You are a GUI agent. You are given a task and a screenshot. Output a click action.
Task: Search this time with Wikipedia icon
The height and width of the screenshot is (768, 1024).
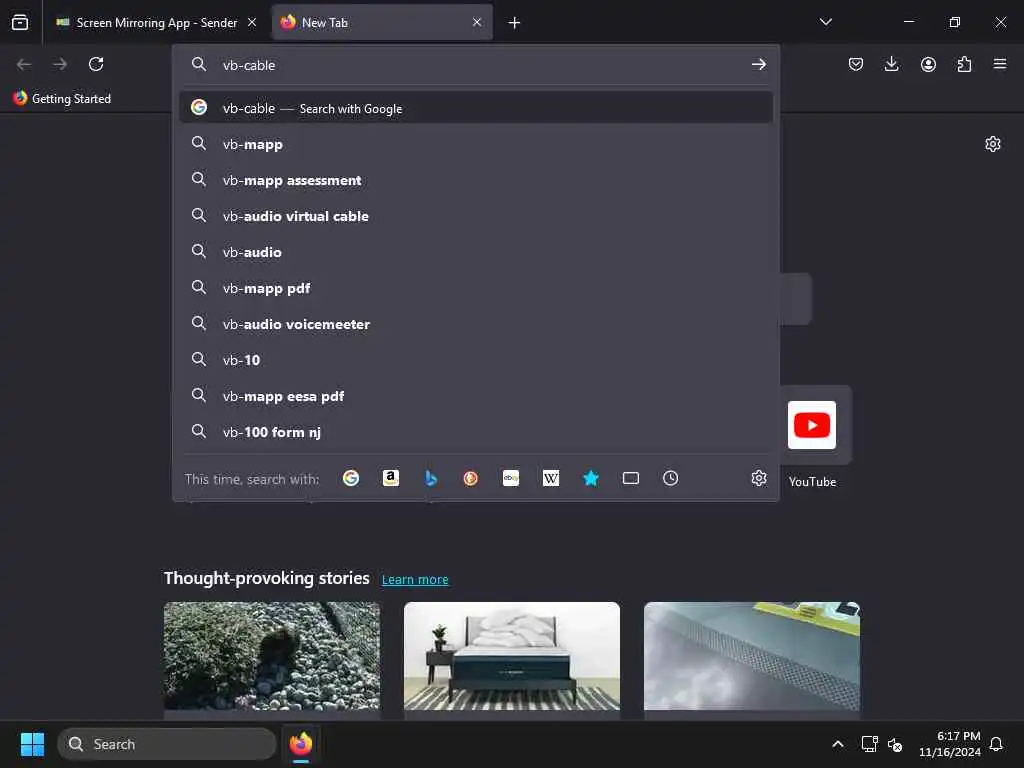point(551,478)
